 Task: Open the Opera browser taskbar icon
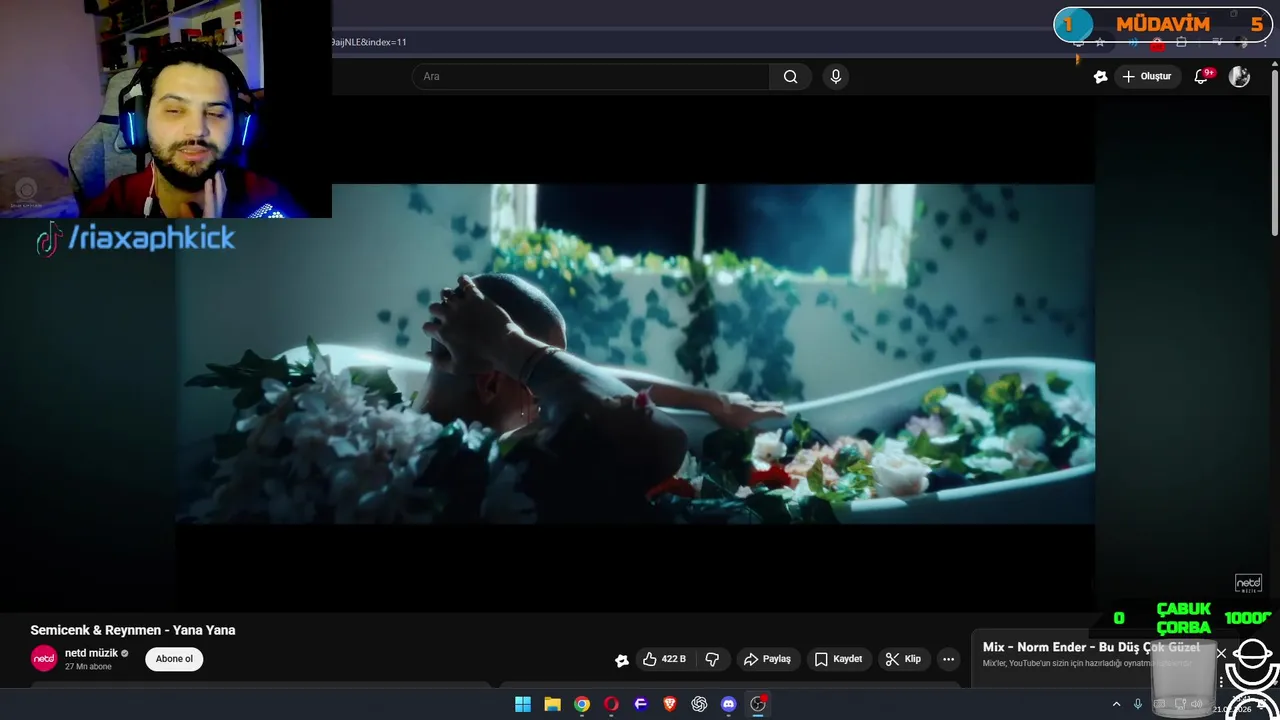(611, 704)
